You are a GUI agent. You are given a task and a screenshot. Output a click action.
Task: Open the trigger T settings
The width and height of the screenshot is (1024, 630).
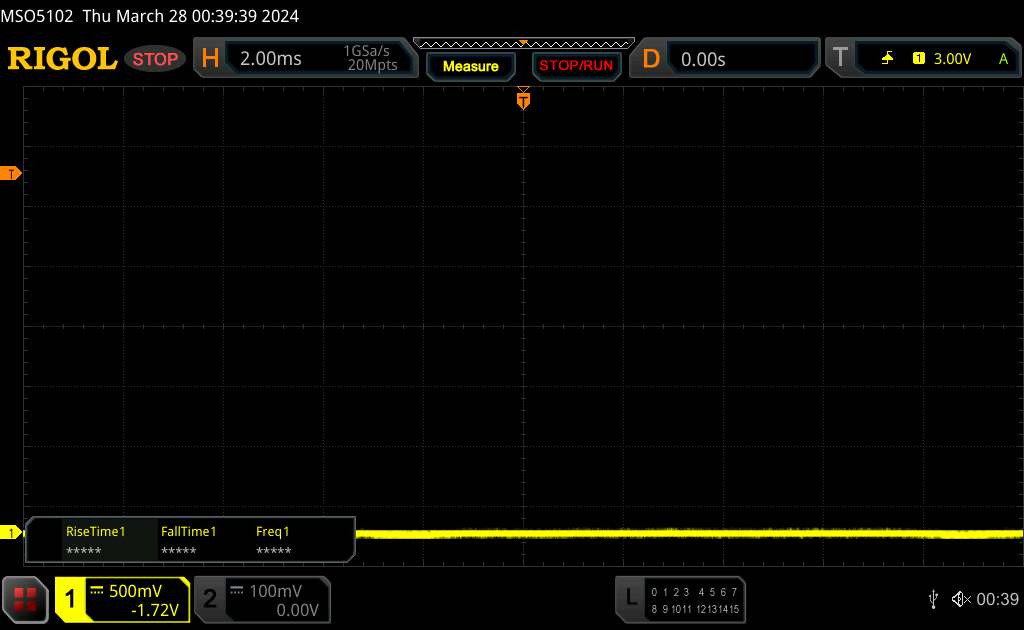pyautogui.click(x=840, y=57)
